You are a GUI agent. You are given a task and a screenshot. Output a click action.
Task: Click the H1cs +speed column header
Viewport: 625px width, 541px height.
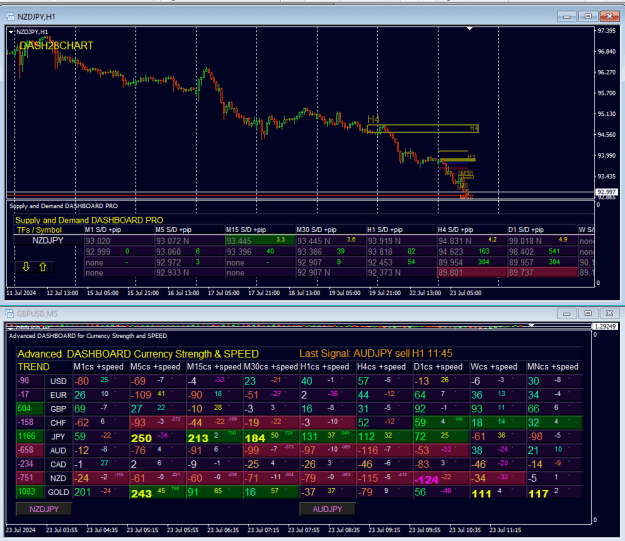pos(325,367)
